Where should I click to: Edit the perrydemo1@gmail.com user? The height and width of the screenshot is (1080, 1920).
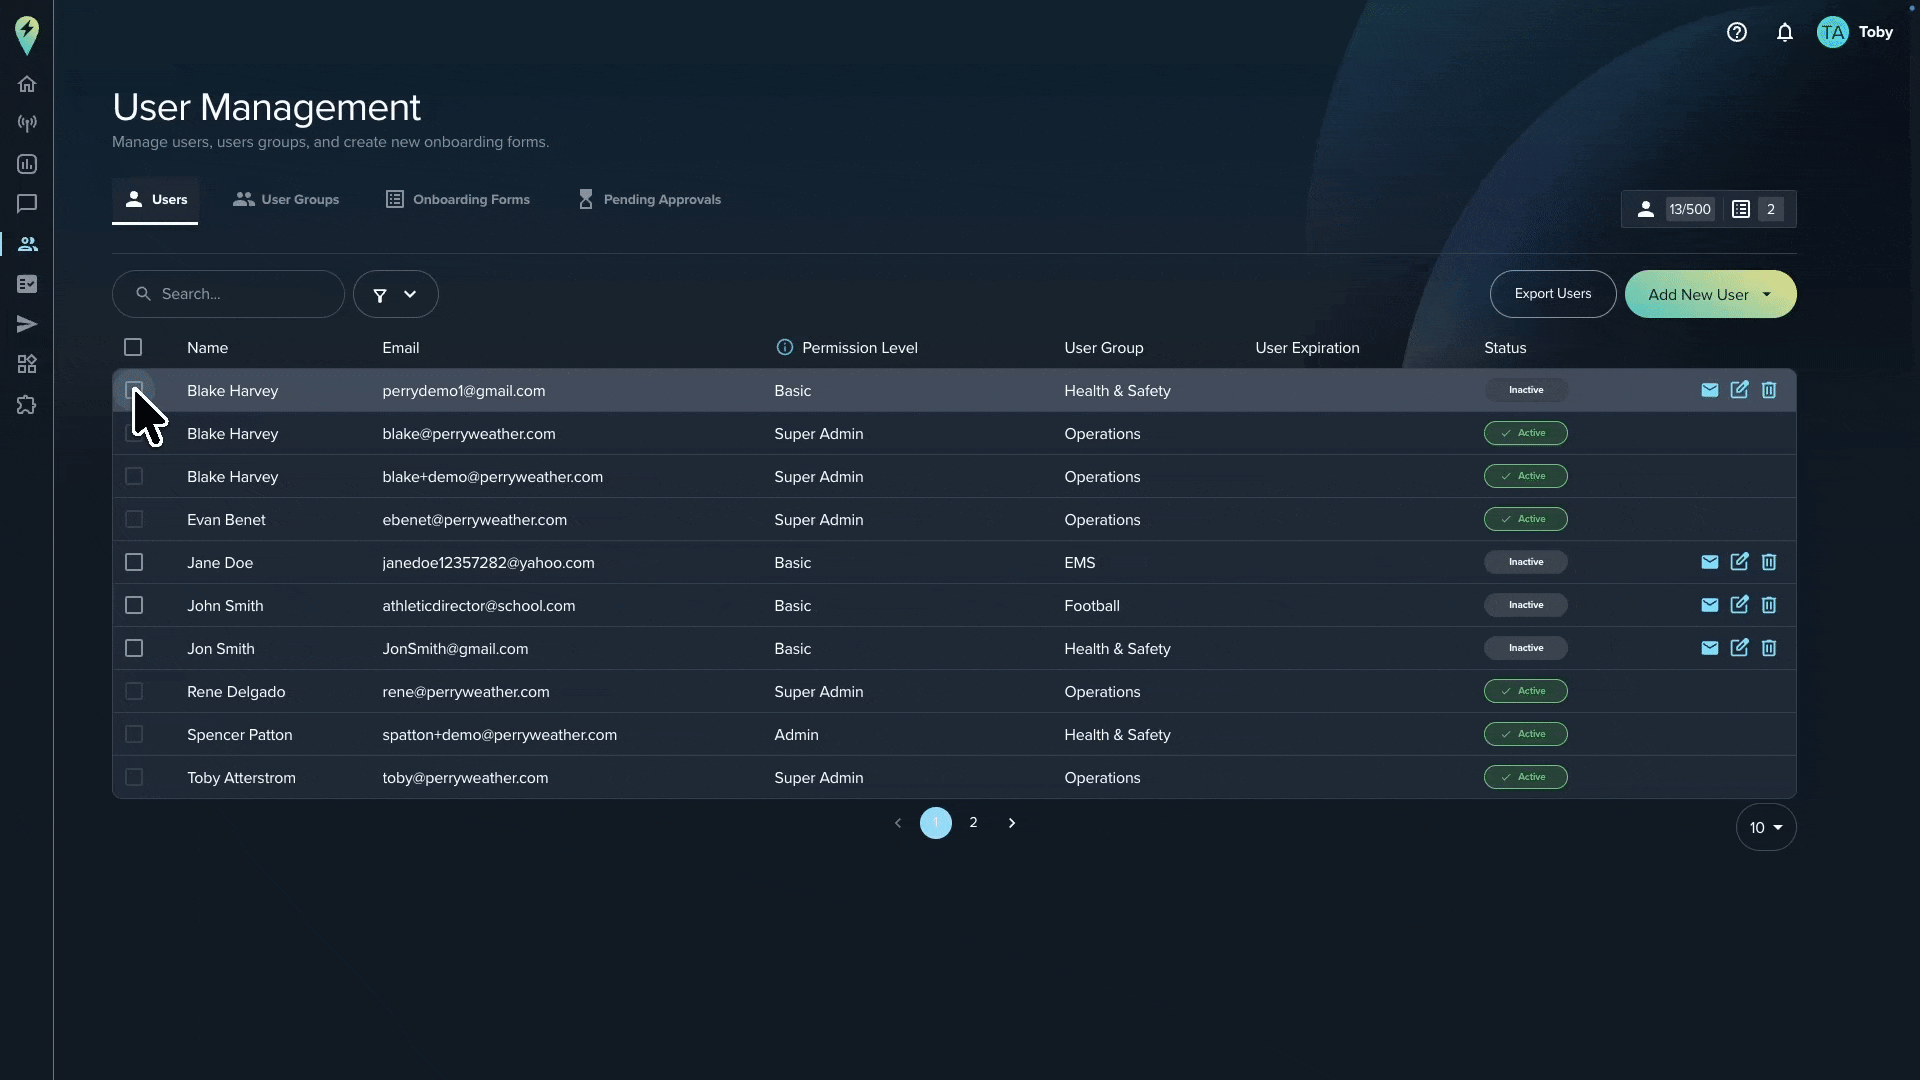[x=1740, y=390]
